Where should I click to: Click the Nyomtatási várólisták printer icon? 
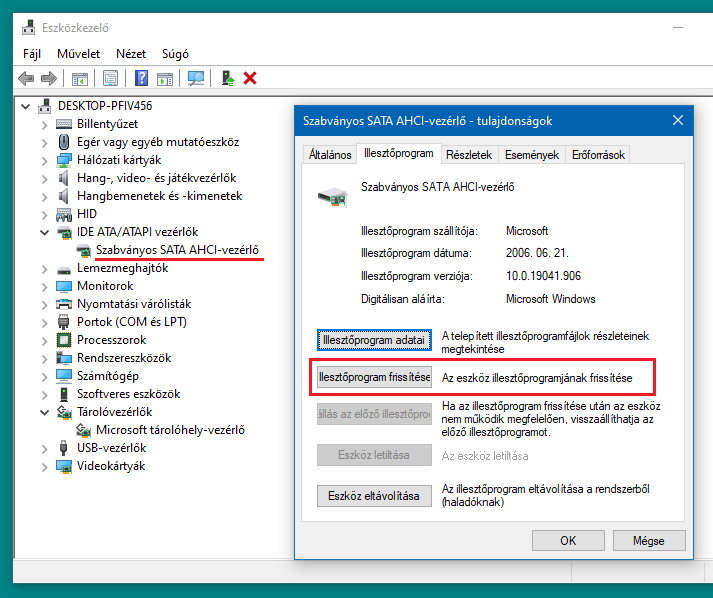pos(64,304)
